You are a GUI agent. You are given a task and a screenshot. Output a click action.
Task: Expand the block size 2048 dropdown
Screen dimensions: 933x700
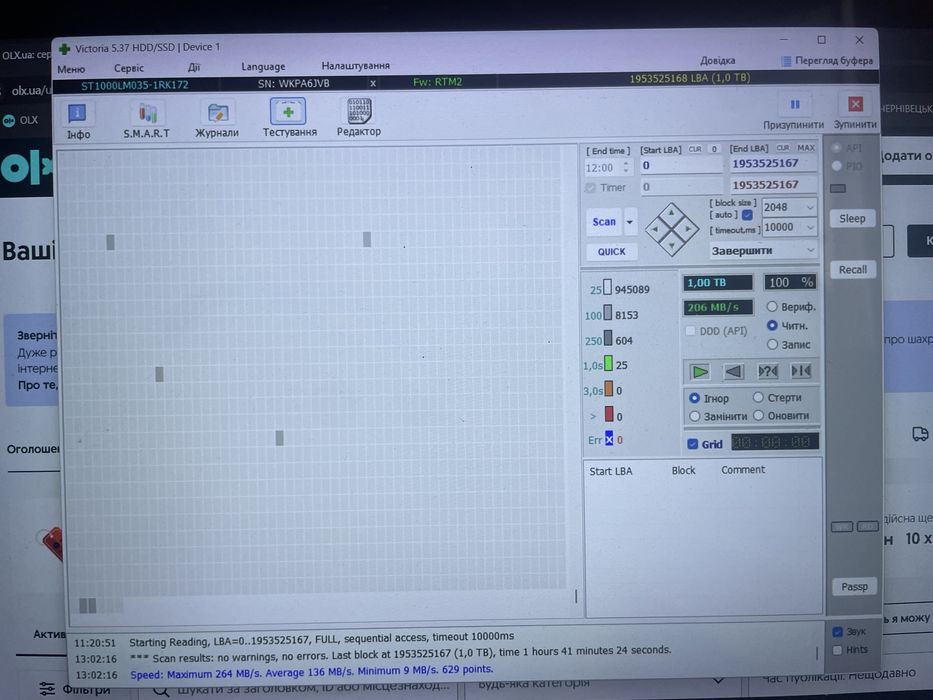pyautogui.click(x=810, y=207)
